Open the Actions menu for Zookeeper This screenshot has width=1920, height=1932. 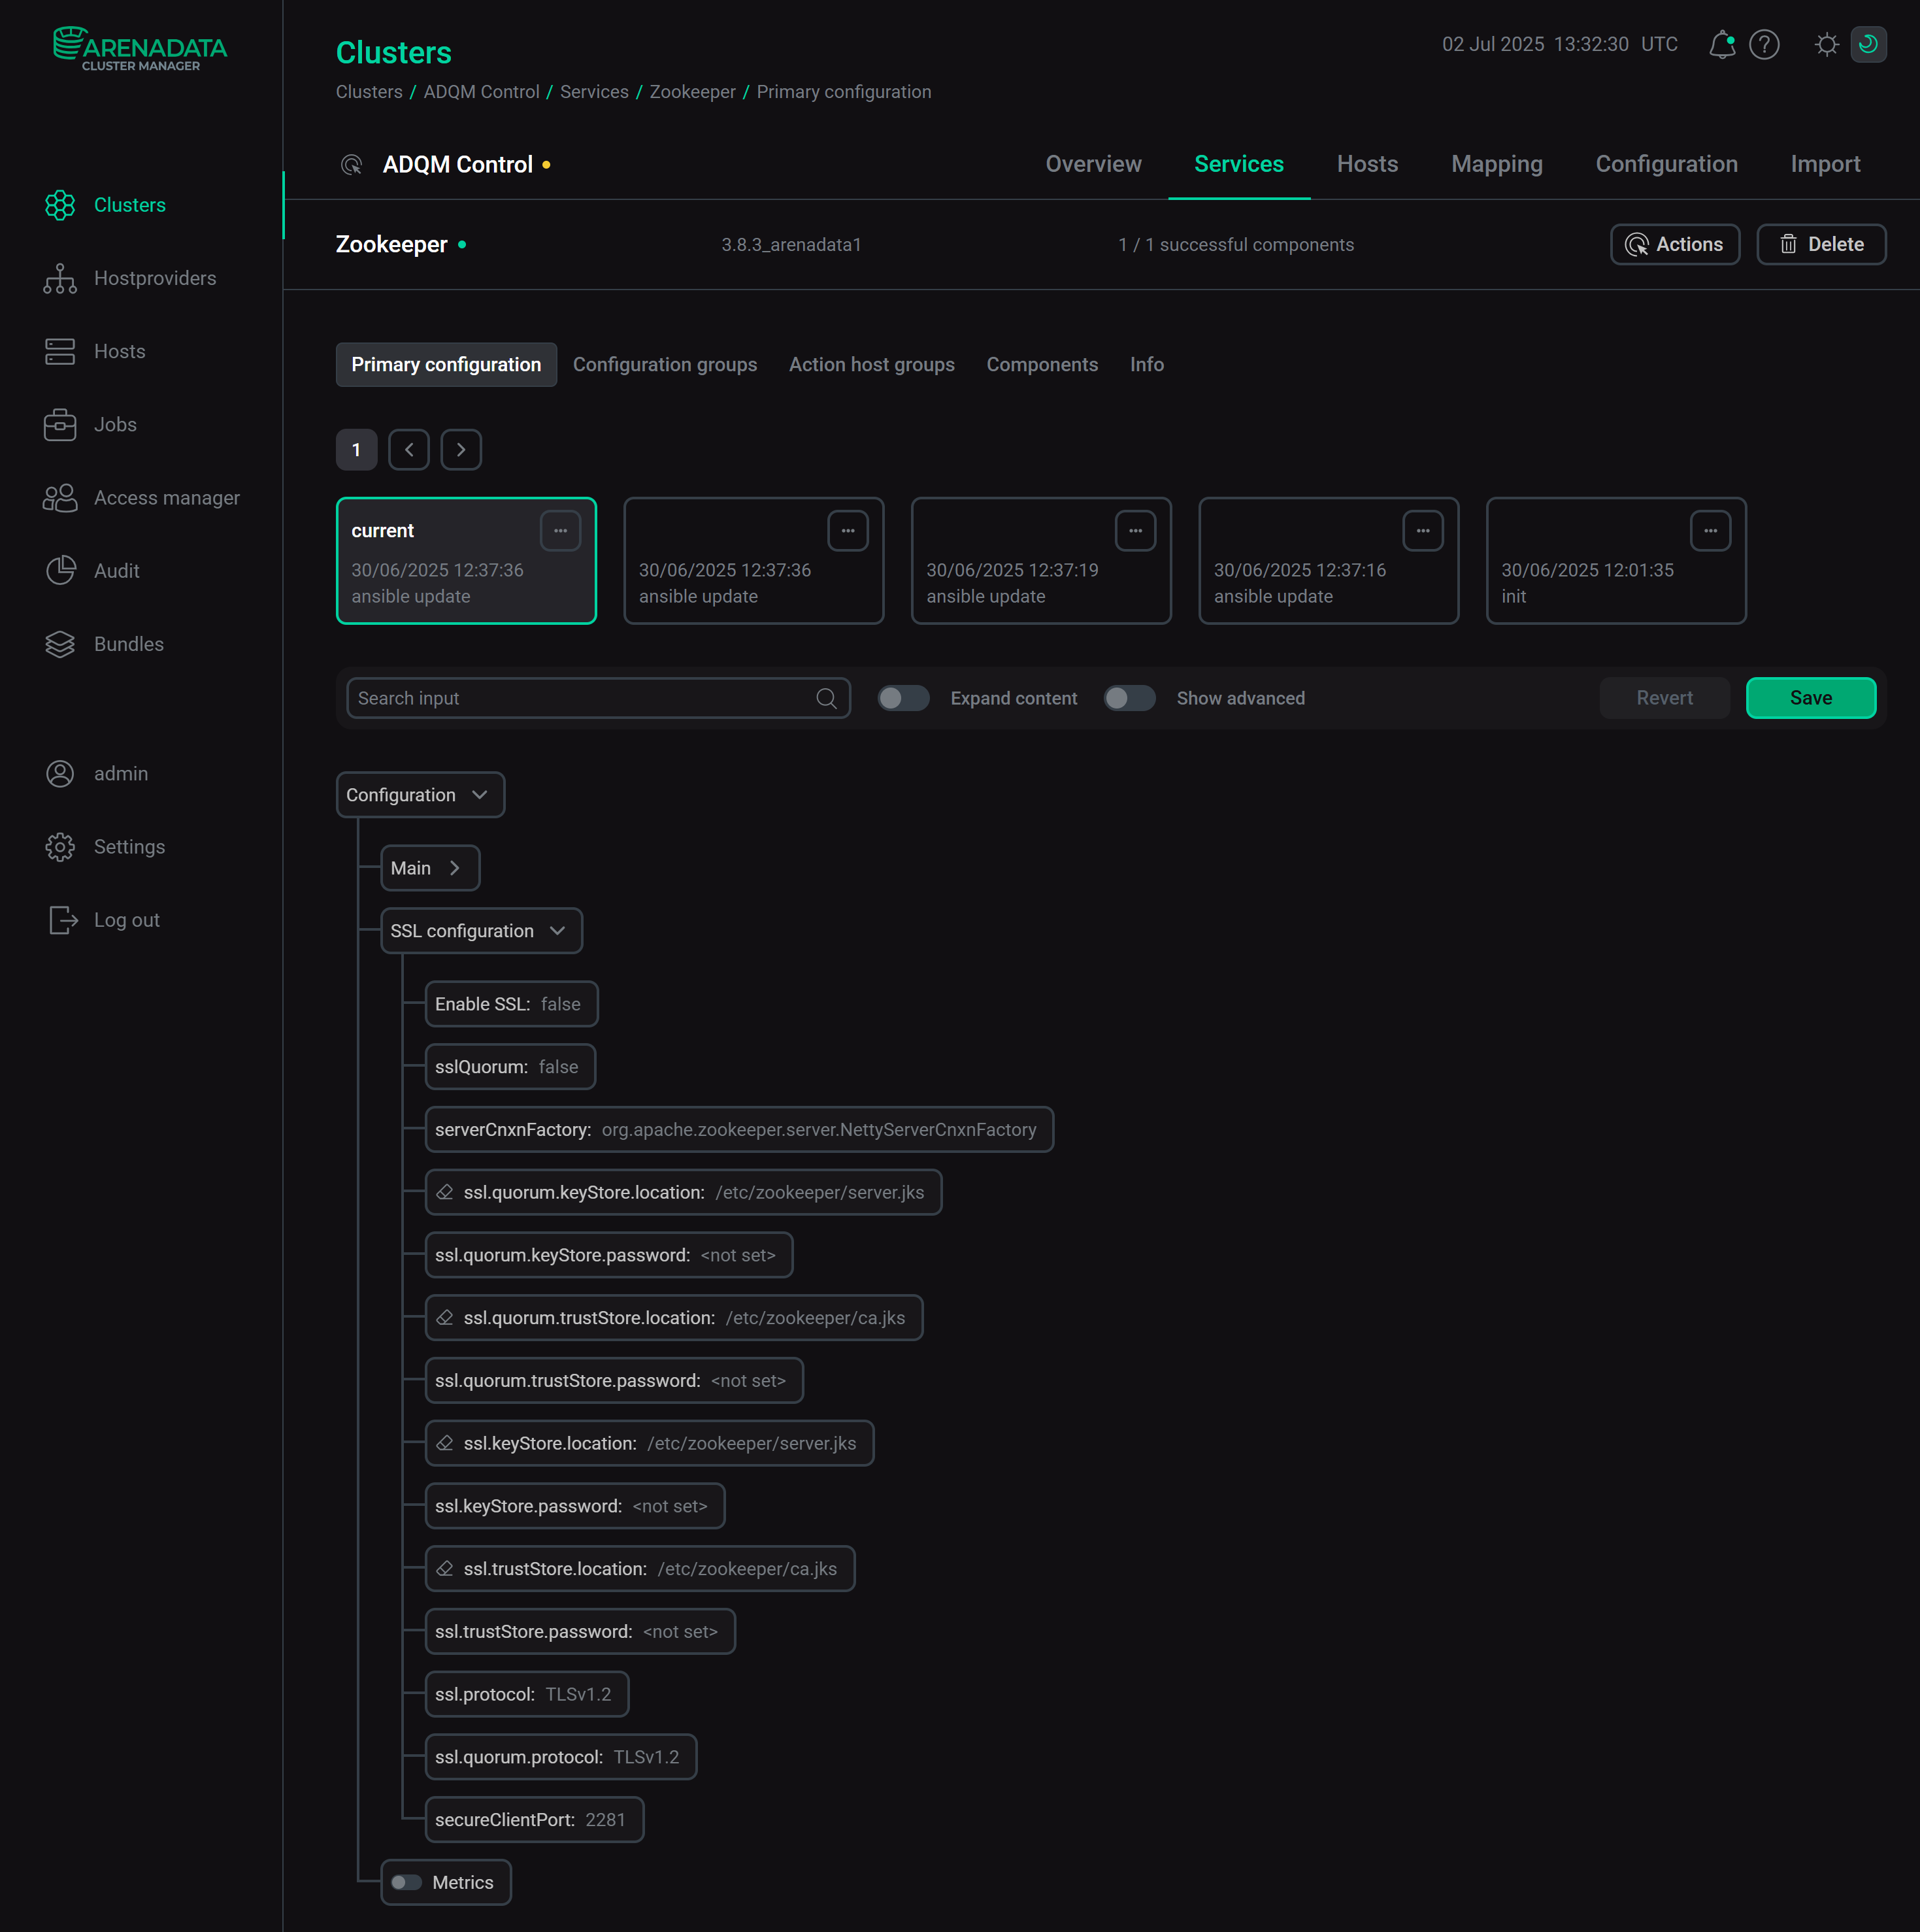point(1675,244)
